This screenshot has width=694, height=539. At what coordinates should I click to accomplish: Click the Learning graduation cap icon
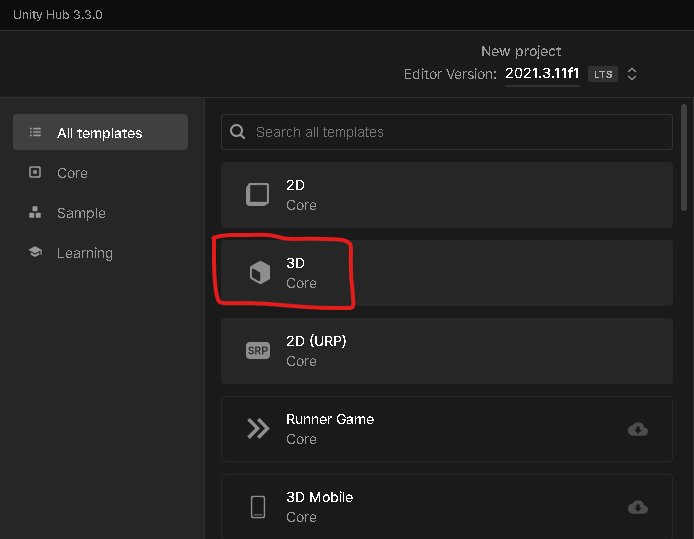point(36,253)
